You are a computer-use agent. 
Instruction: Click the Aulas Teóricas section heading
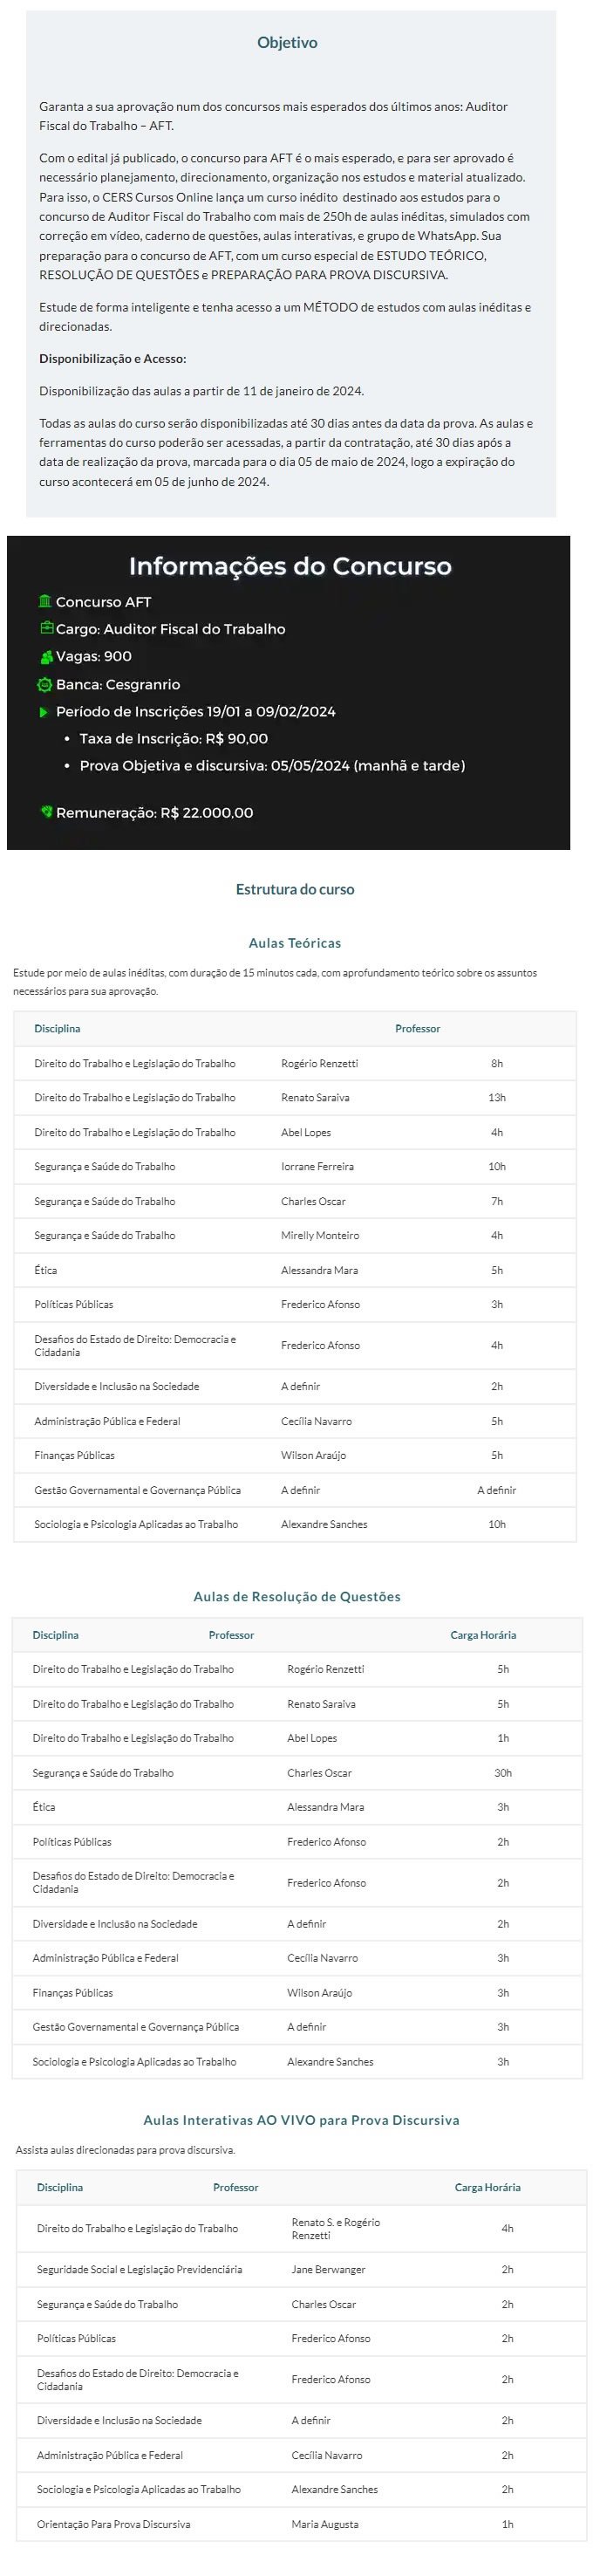tap(295, 943)
